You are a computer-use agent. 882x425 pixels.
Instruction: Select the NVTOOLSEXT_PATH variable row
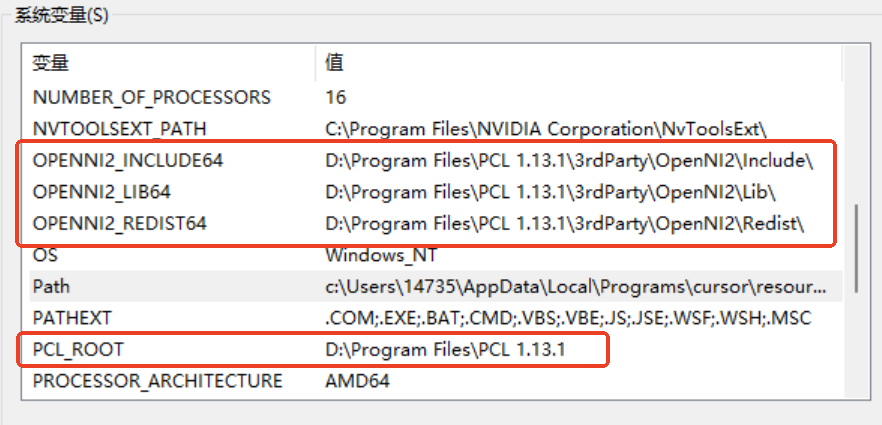436,129
